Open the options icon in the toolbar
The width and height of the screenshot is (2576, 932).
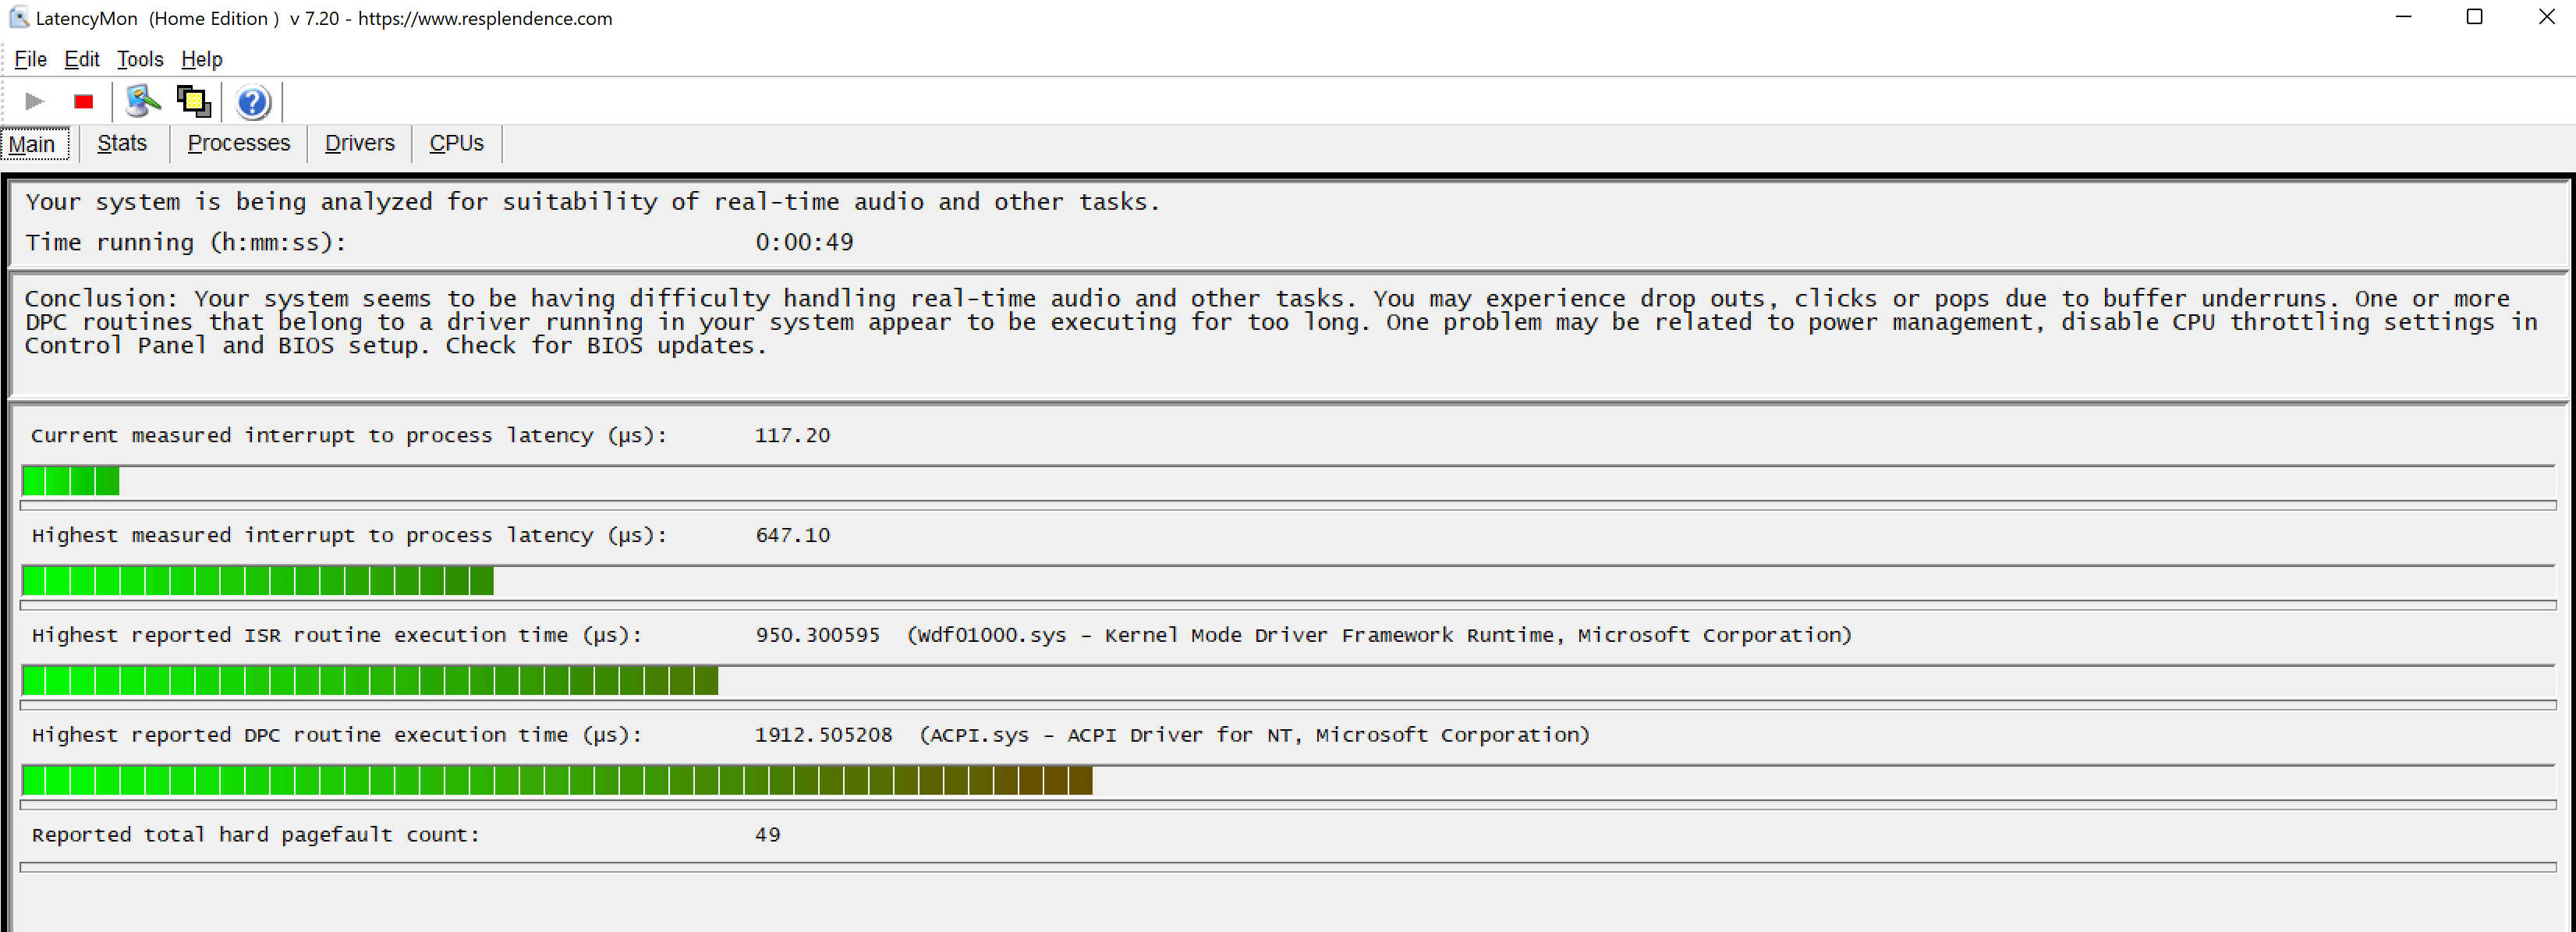pos(142,101)
